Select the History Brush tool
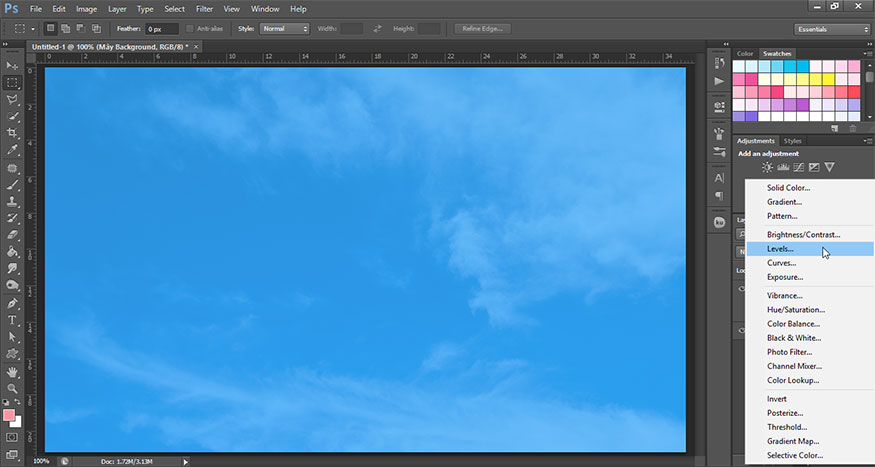Screen dimensions: 875x467 pos(12,218)
